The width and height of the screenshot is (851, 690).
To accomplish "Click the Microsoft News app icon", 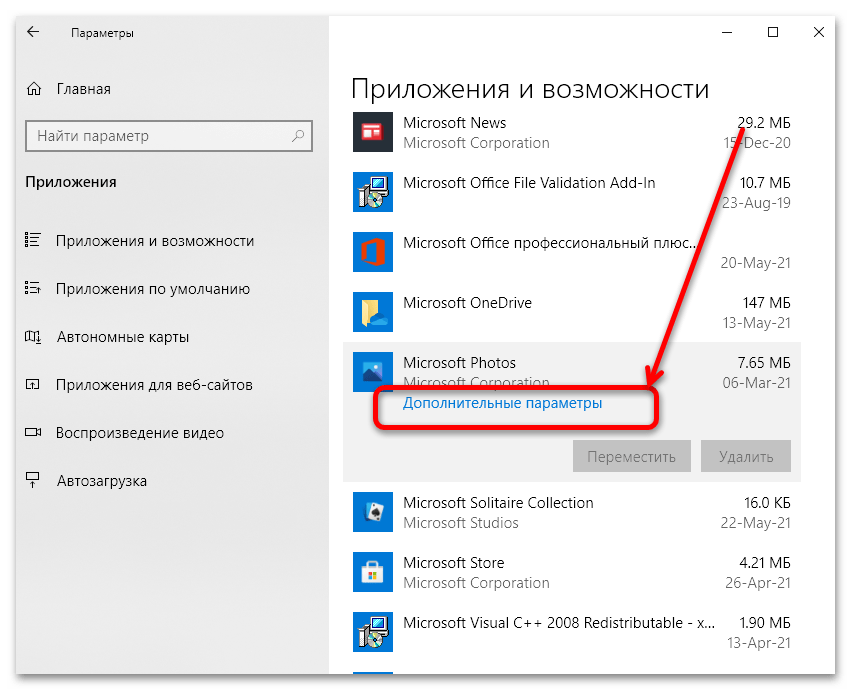I will [373, 132].
